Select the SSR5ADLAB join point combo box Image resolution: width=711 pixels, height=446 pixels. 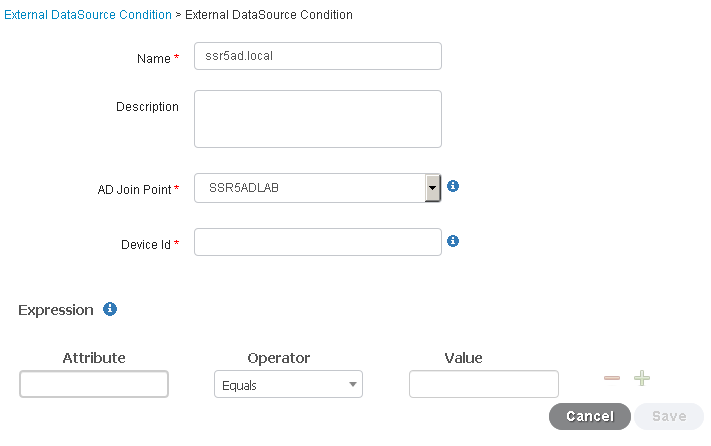(x=317, y=188)
